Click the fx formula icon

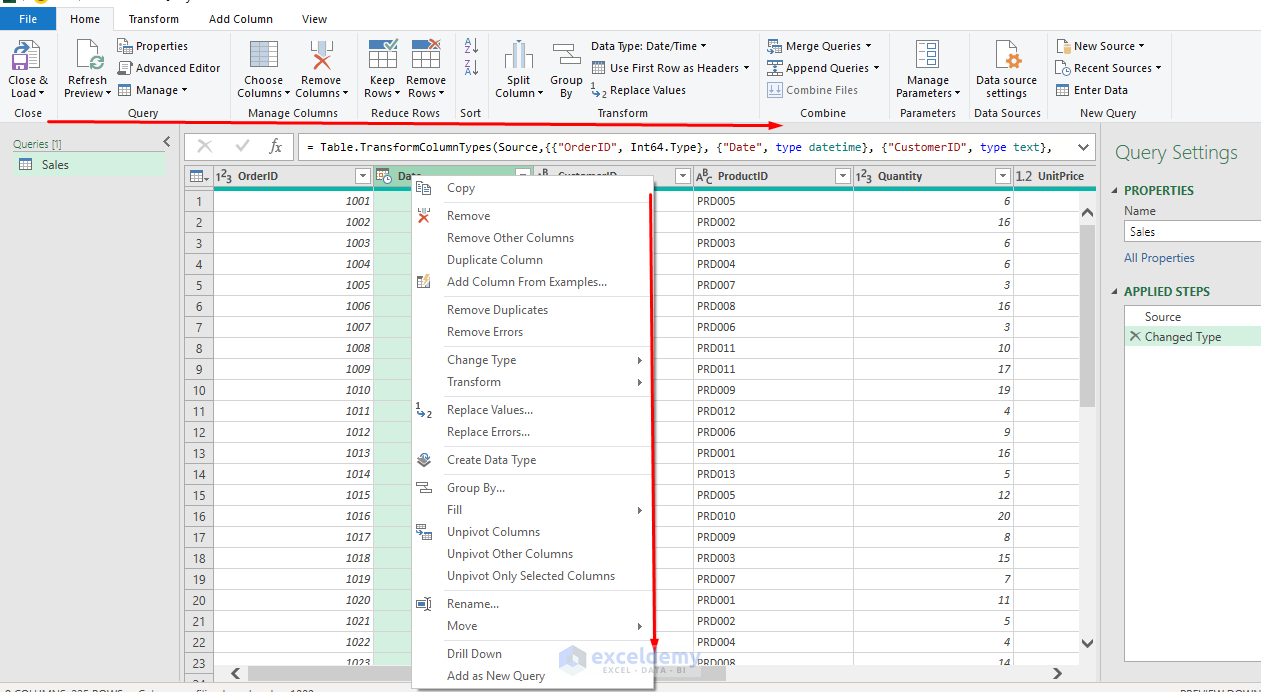(276, 147)
